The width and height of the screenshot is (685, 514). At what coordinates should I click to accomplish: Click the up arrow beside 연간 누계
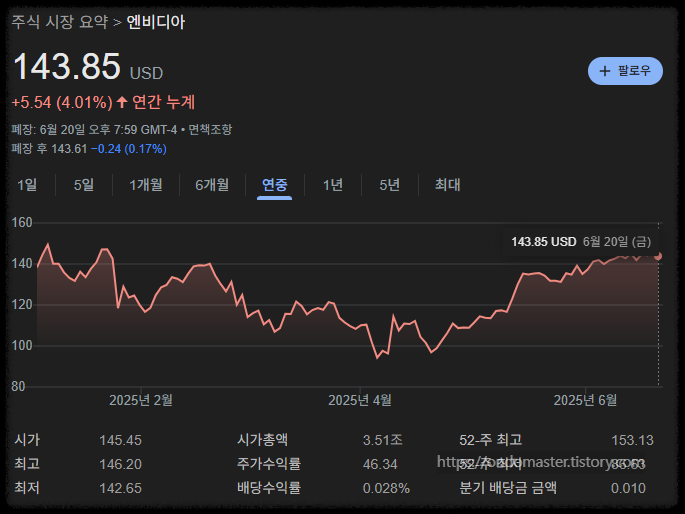(122, 102)
